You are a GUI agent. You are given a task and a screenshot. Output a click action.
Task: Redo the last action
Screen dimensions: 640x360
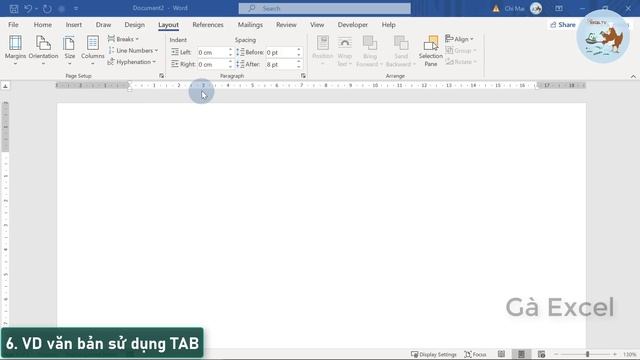47,8
